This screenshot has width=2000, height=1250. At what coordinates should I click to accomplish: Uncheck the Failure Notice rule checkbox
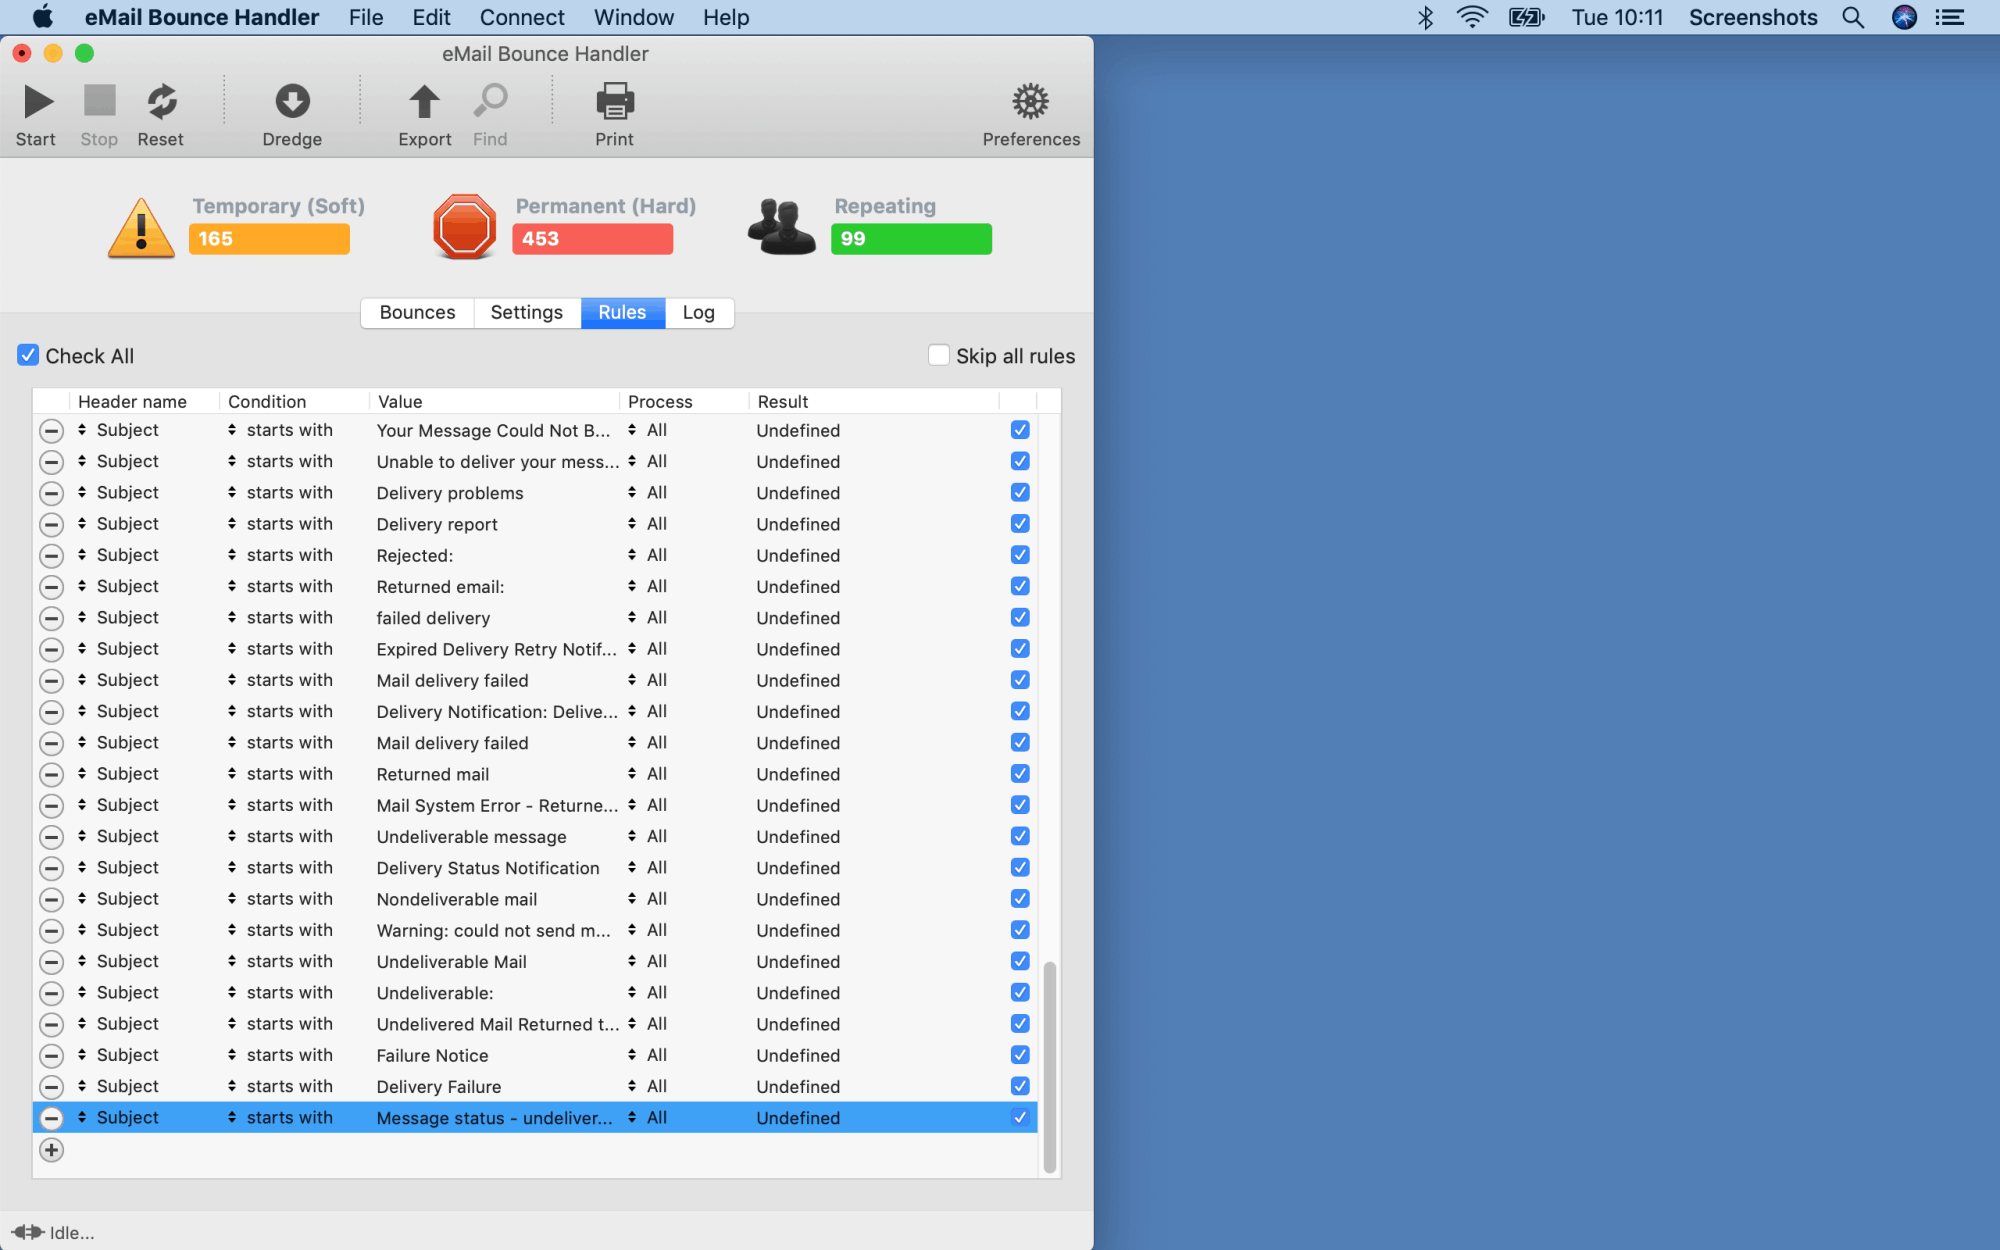click(x=1020, y=1055)
